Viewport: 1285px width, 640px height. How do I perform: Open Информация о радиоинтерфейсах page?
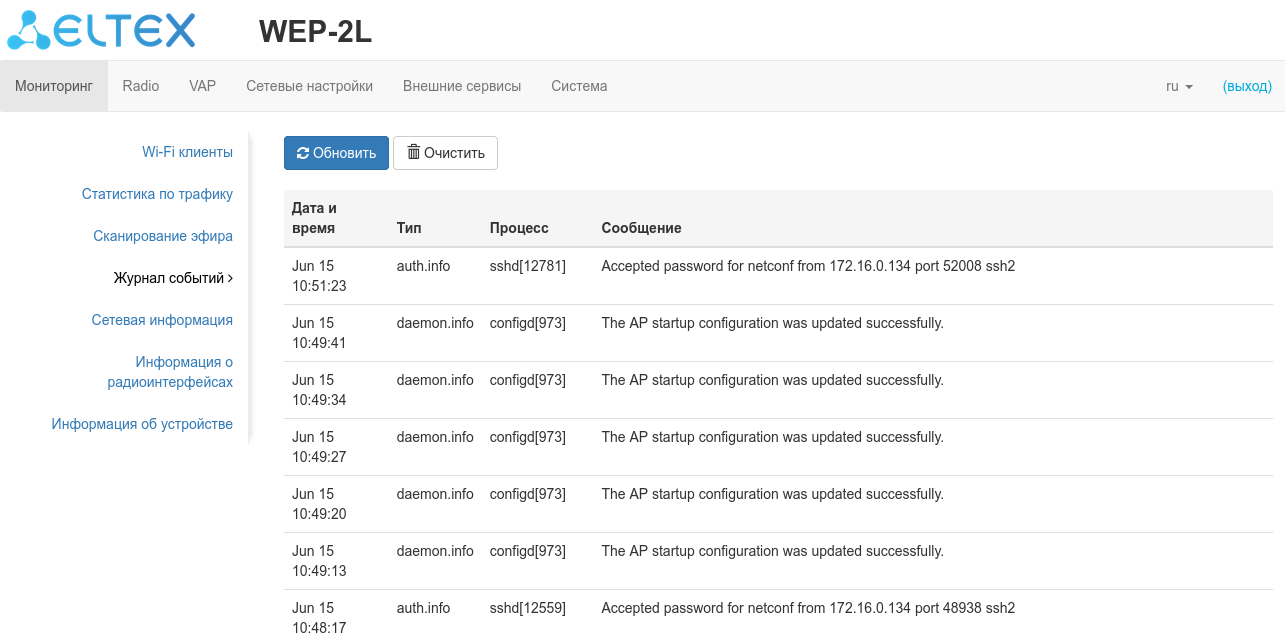170,372
